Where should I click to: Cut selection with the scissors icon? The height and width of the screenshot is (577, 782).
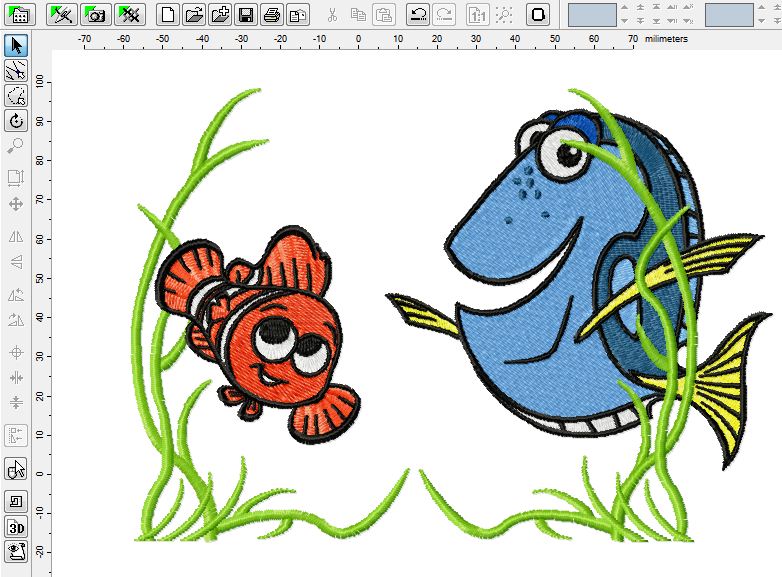[332, 15]
